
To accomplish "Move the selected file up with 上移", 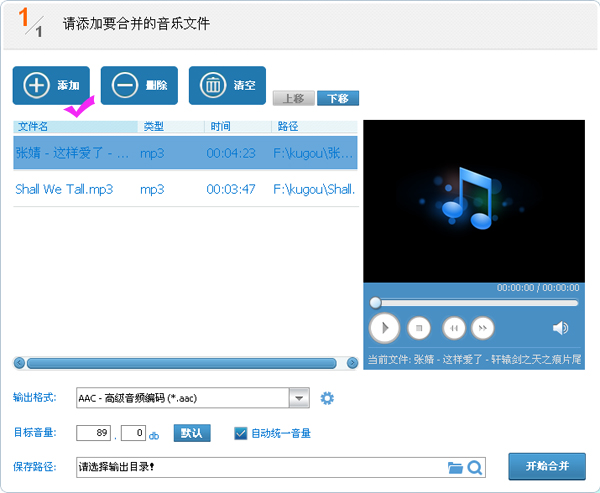I will [293, 98].
